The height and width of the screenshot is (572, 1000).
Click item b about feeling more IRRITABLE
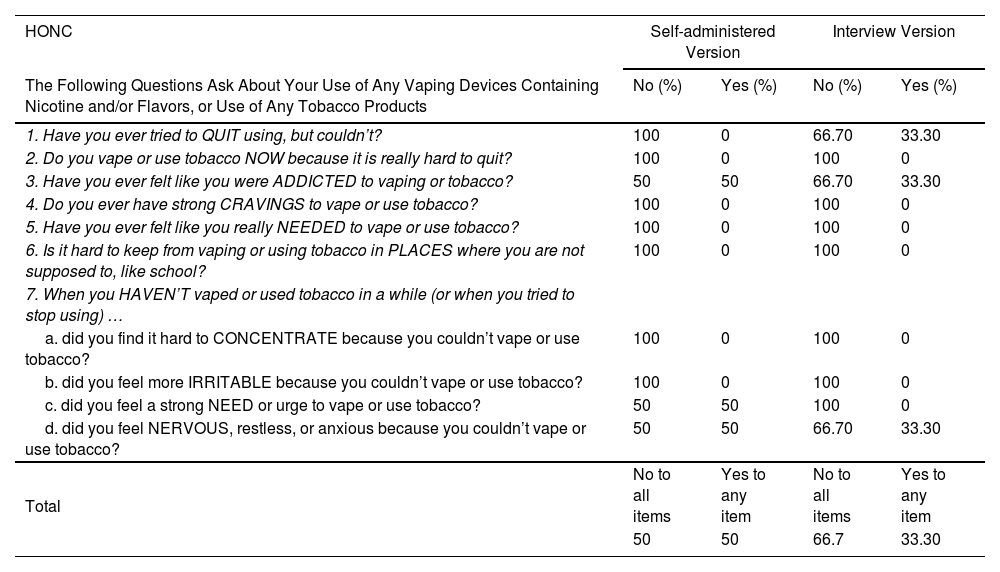(313, 382)
